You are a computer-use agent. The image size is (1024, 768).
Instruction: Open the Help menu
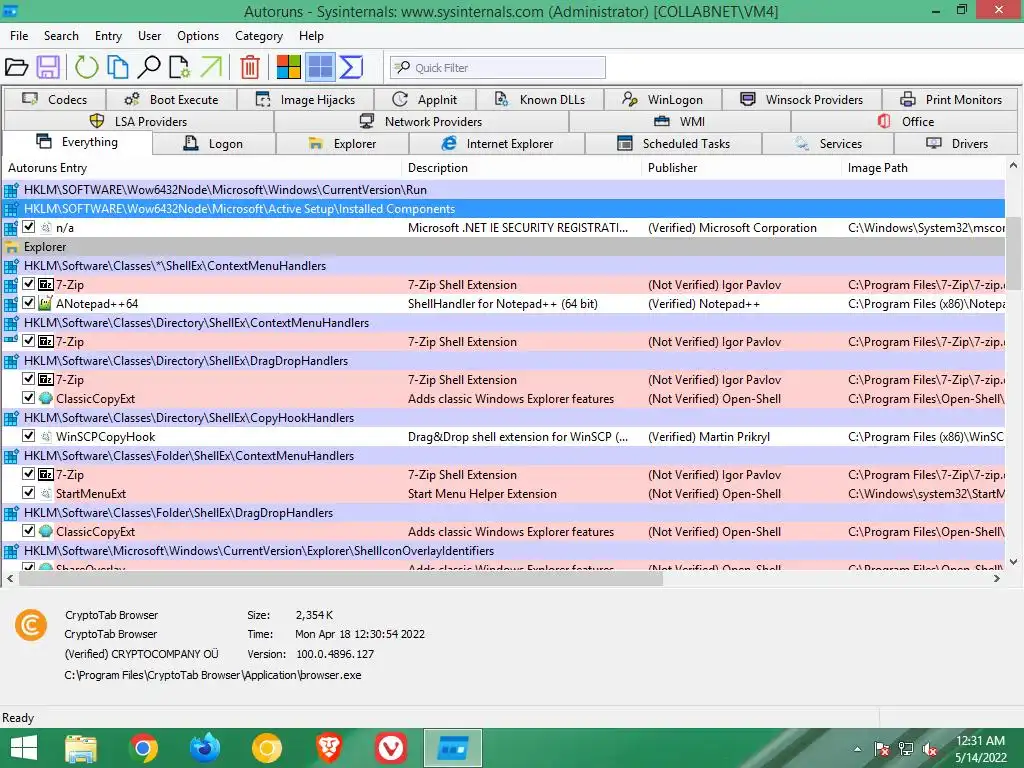point(311,36)
